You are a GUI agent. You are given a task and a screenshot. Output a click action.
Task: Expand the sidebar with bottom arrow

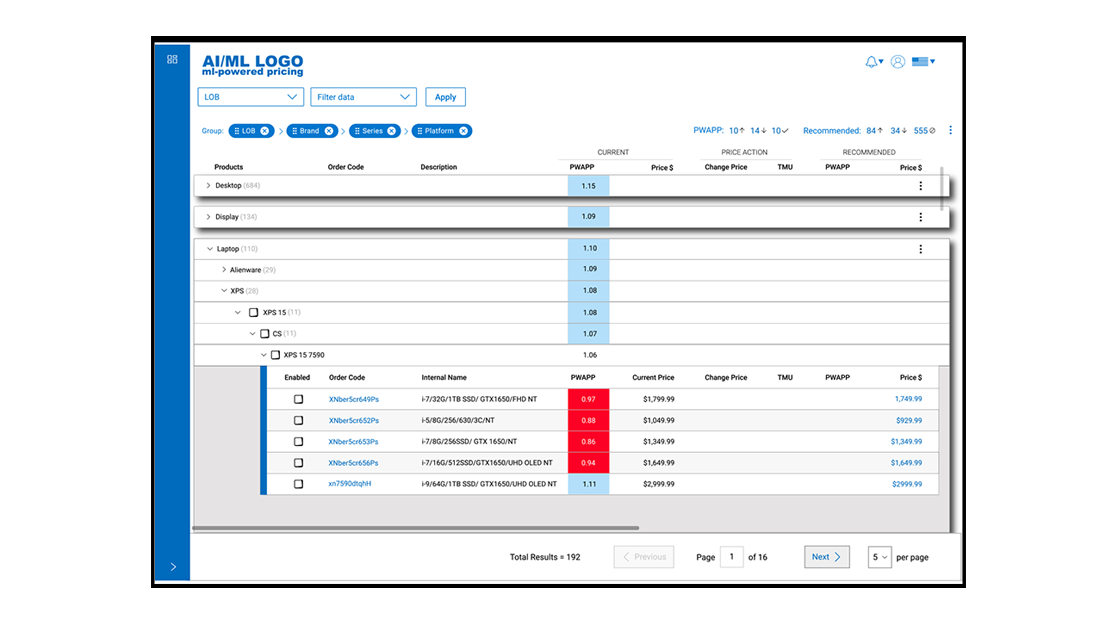[x=173, y=567]
